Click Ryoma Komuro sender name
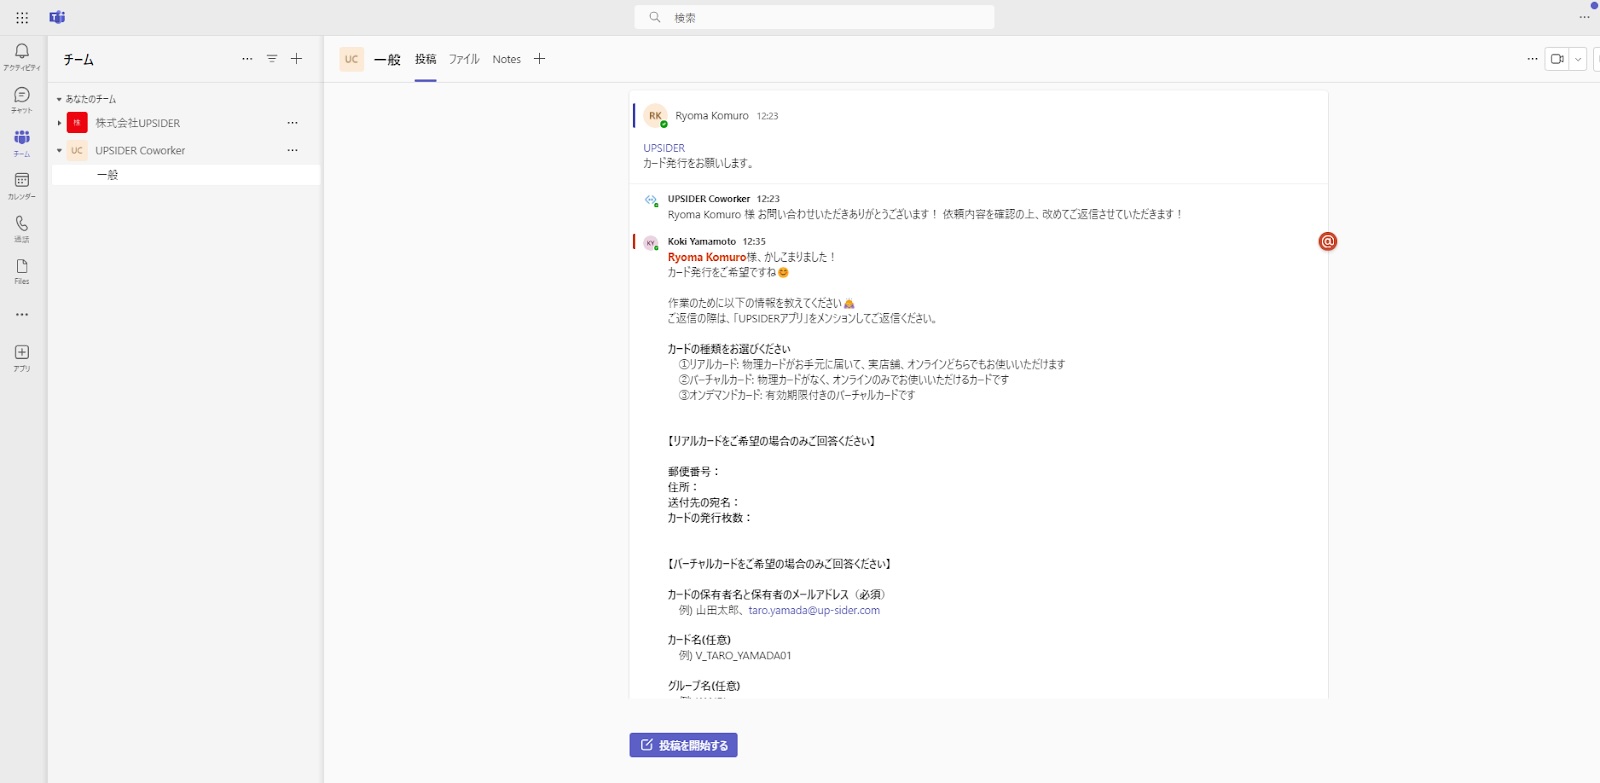The width and height of the screenshot is (1600, 783). 712,116
